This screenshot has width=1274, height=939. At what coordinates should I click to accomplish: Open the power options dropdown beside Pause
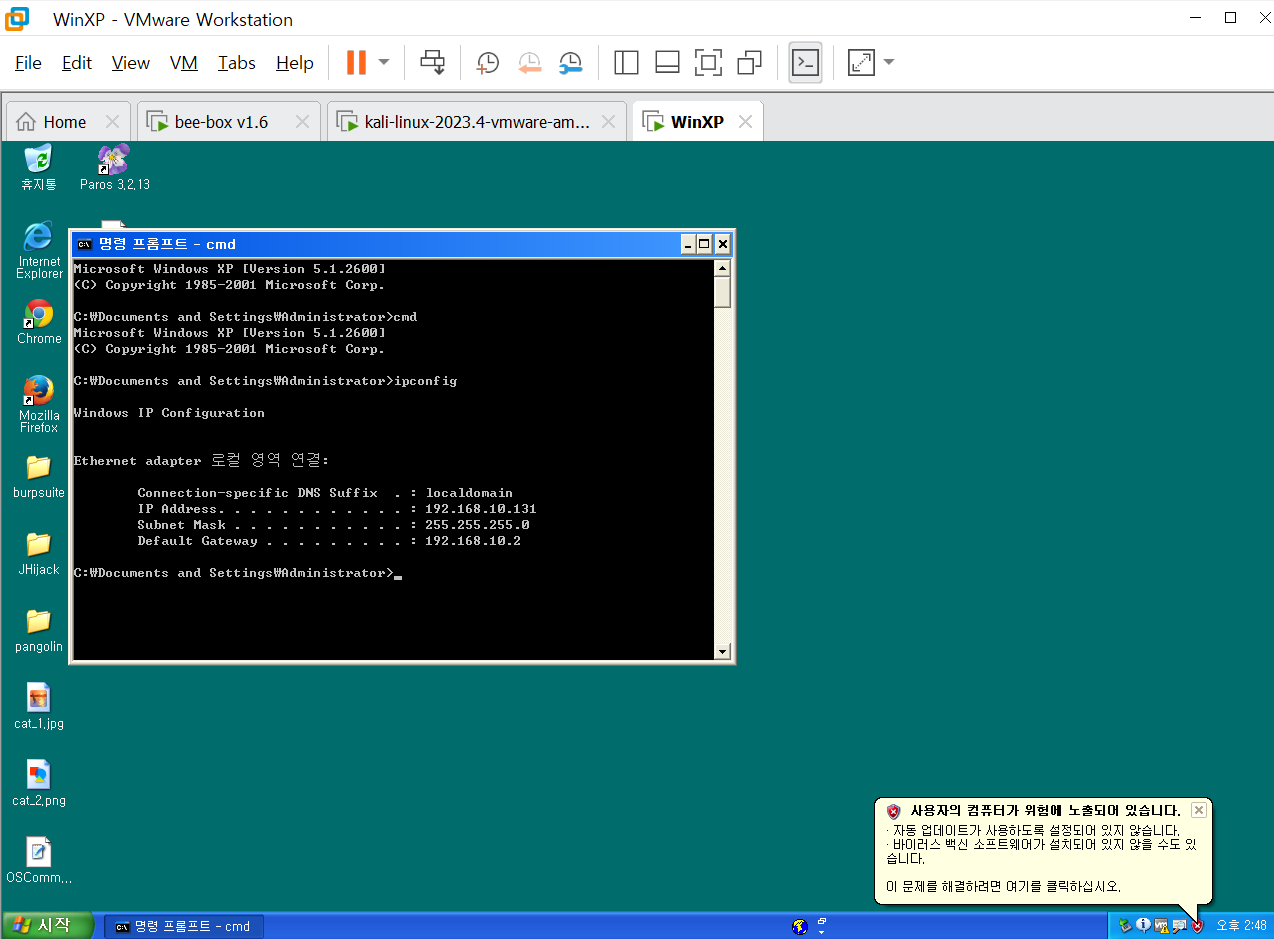click(x=384, y=62)
